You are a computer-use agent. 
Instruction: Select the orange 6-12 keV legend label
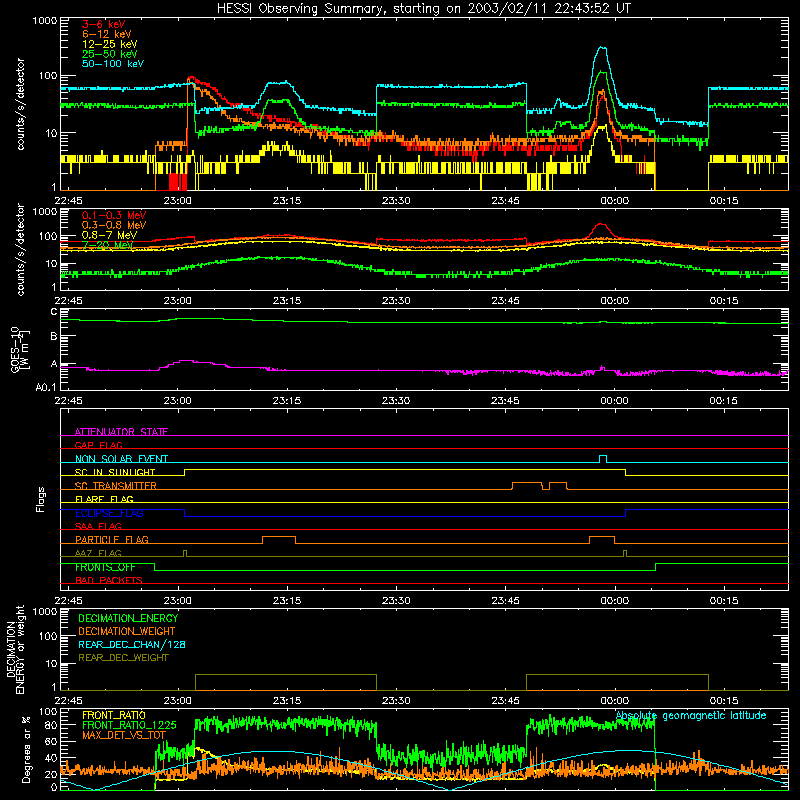(107, 34)
